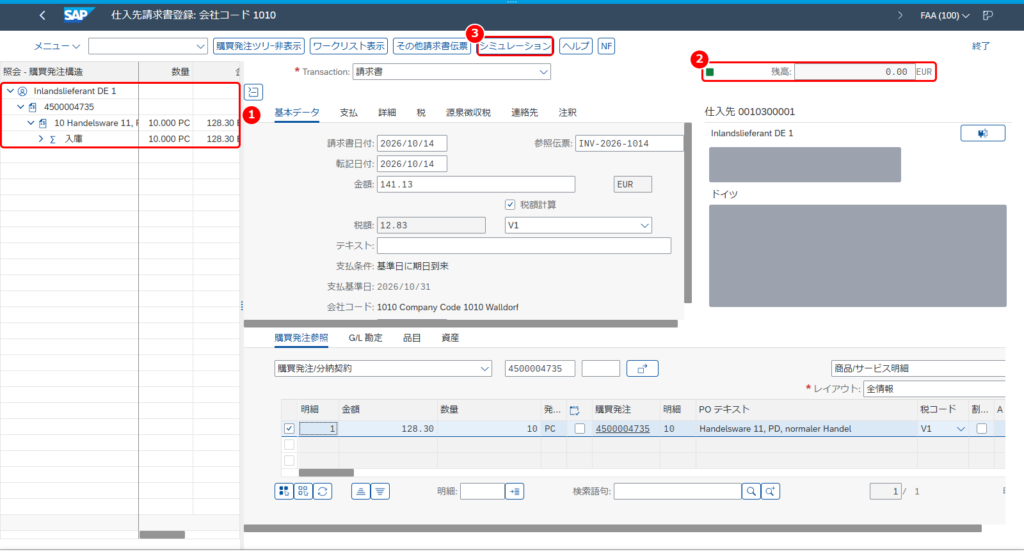The width and height of the screenshot is (1024, 552).
Task: Click the green balance status indicator
Action: [710, 72]
